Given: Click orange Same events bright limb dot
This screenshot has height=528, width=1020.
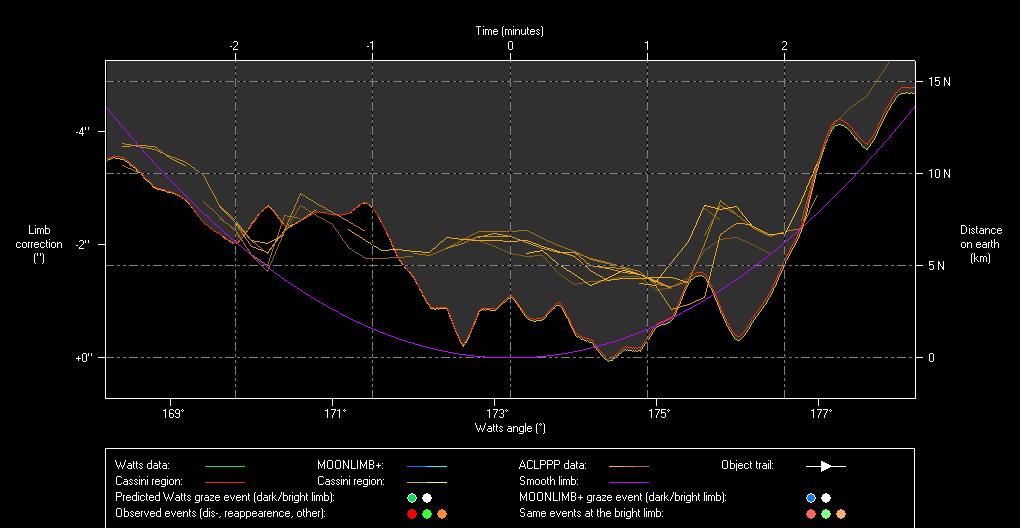Looking at the screenshot, I should (x=841, y=513).
